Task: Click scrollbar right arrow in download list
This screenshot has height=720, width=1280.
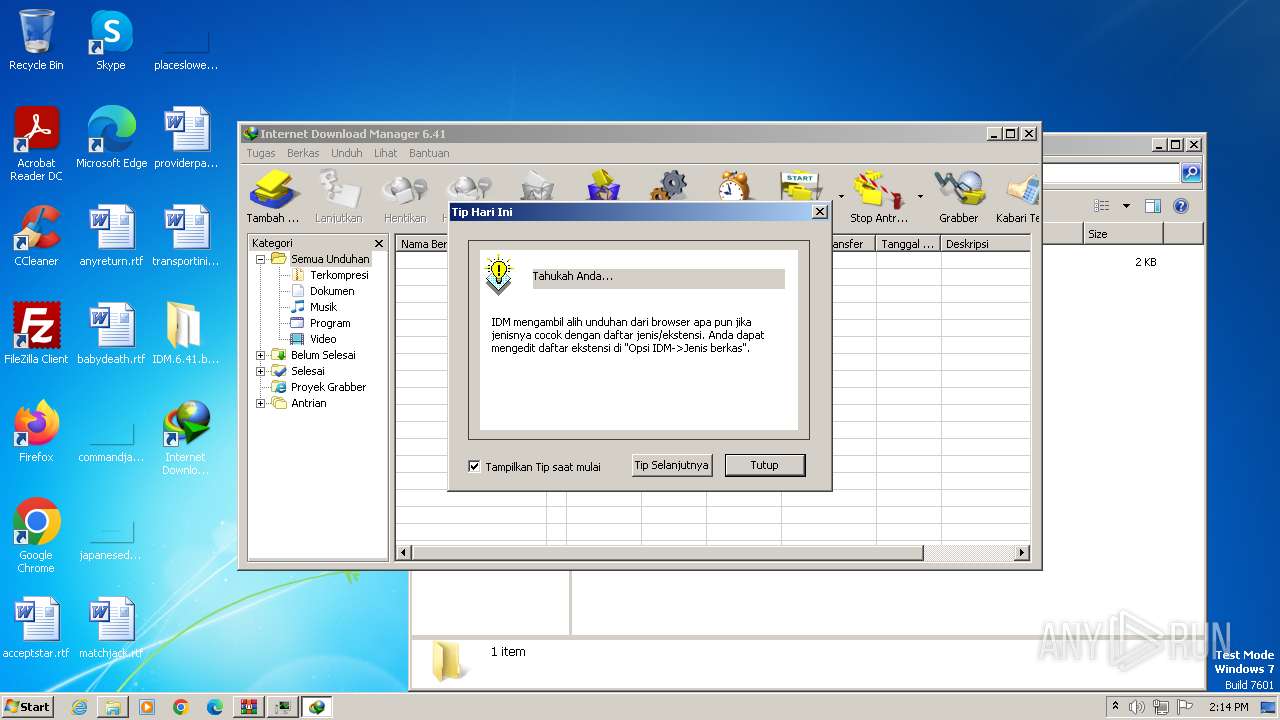Action: (1022, 552)
